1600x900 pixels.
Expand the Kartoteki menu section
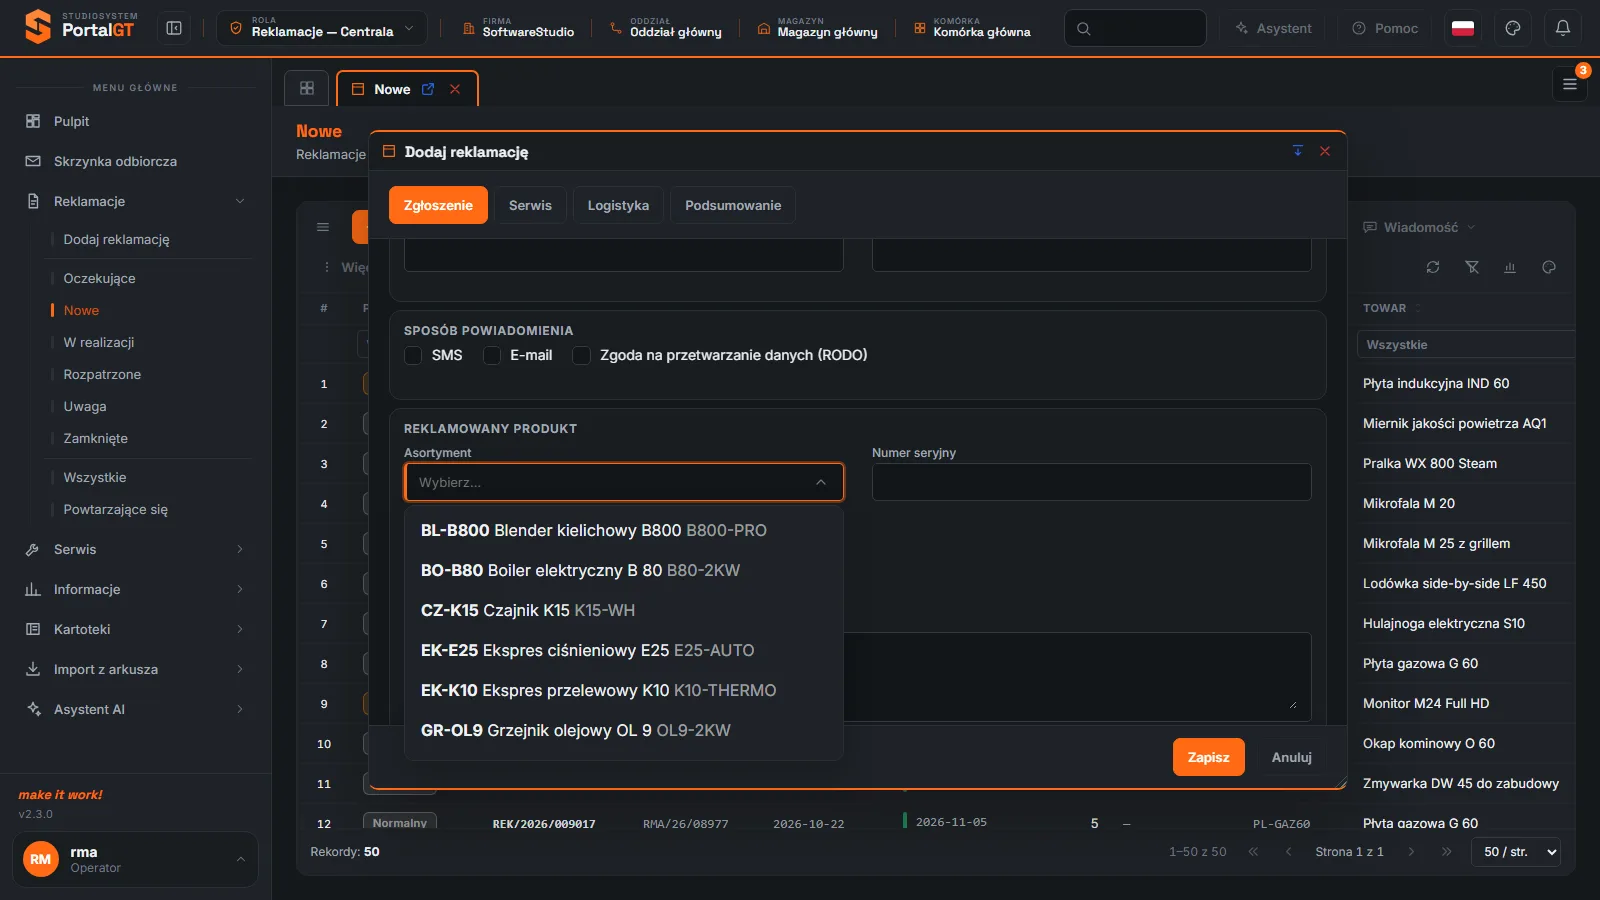pos(135,629)
